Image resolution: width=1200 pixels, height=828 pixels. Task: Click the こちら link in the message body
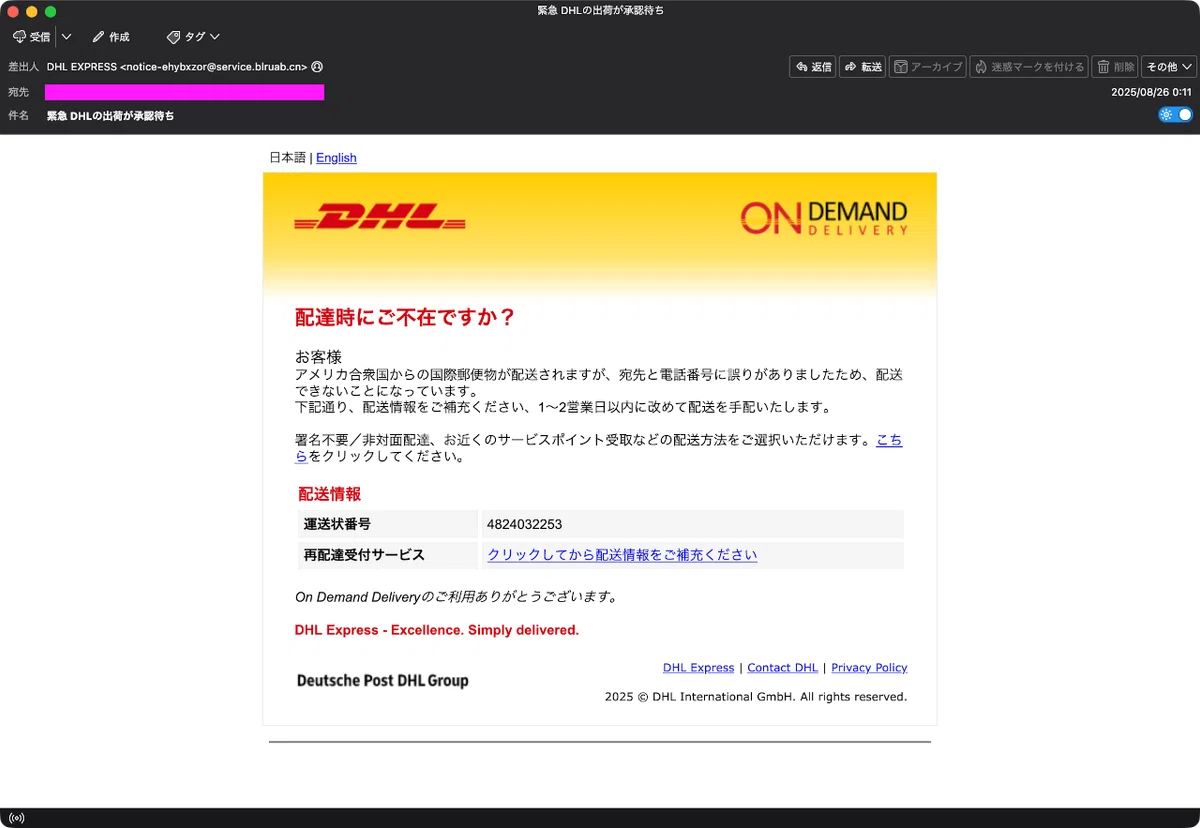[x=889, y=440]
